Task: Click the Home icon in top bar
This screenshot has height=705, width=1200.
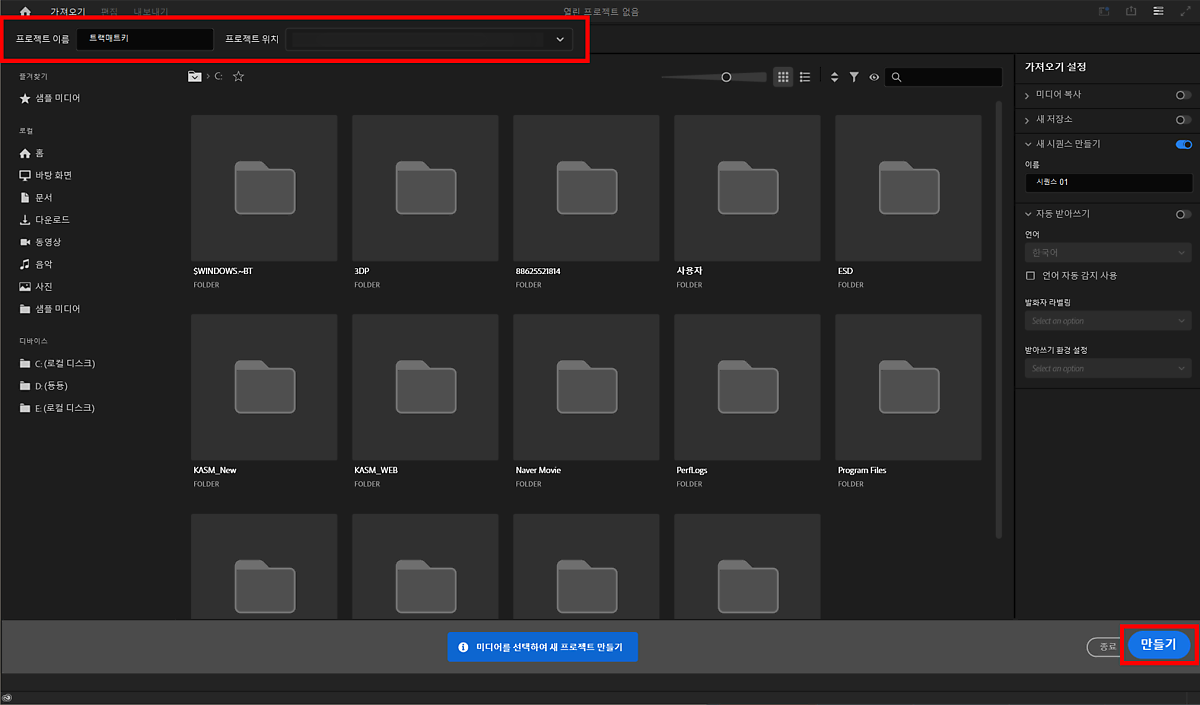Action: (26, 12)
